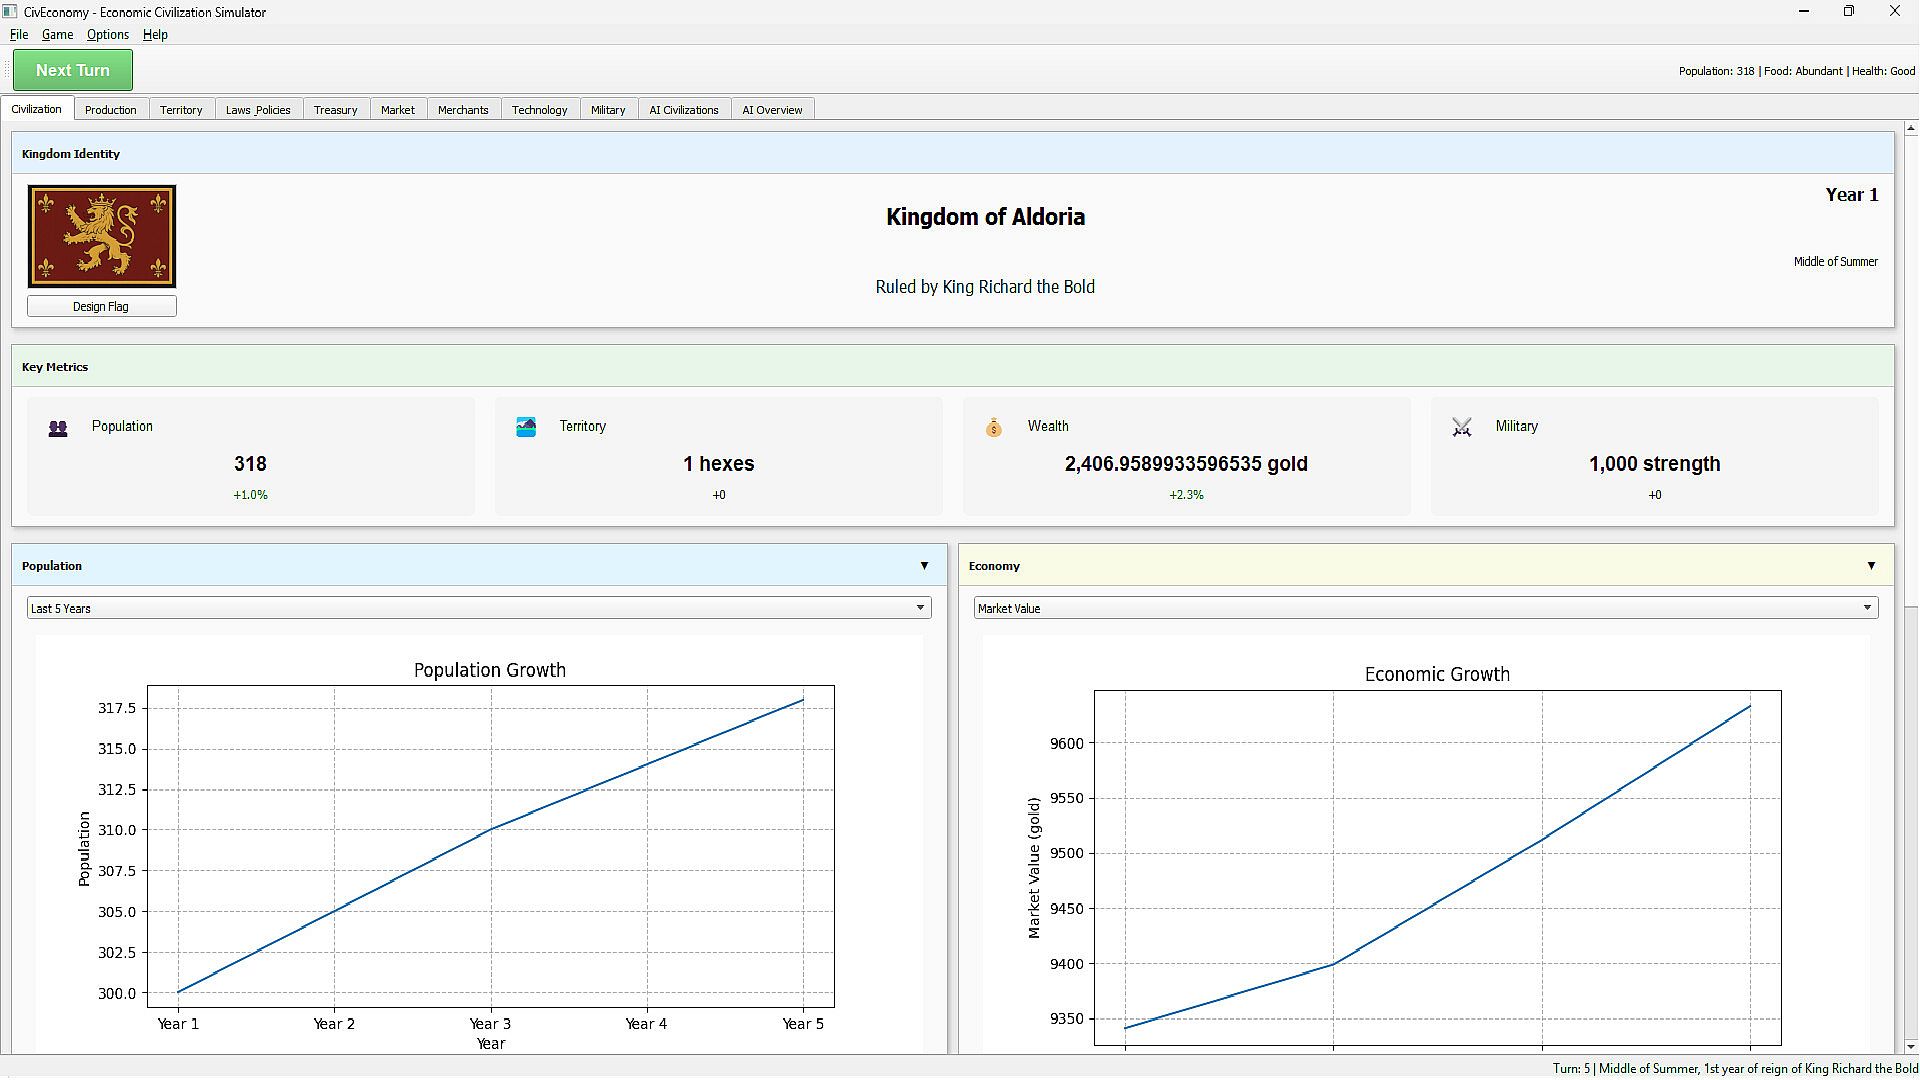Click the vertical scrollbar down arrow

click(x=1911, y=1046)
